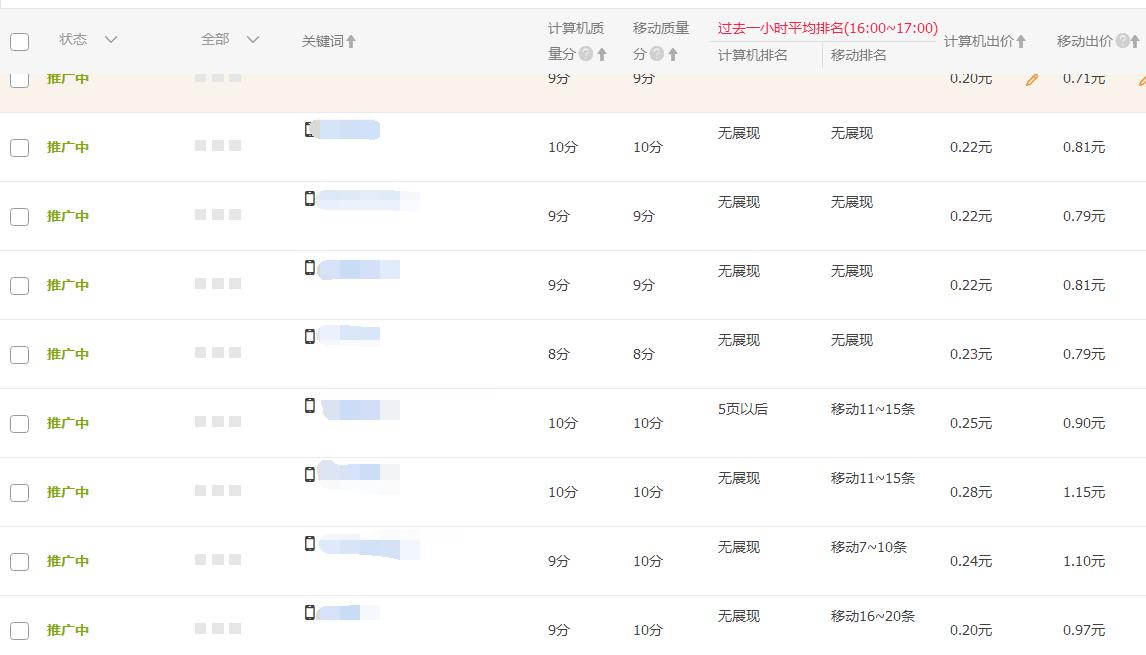Click the 计算机质量分 sort arrow
This screenshot has width=1146, height=655.
(602, 55)
